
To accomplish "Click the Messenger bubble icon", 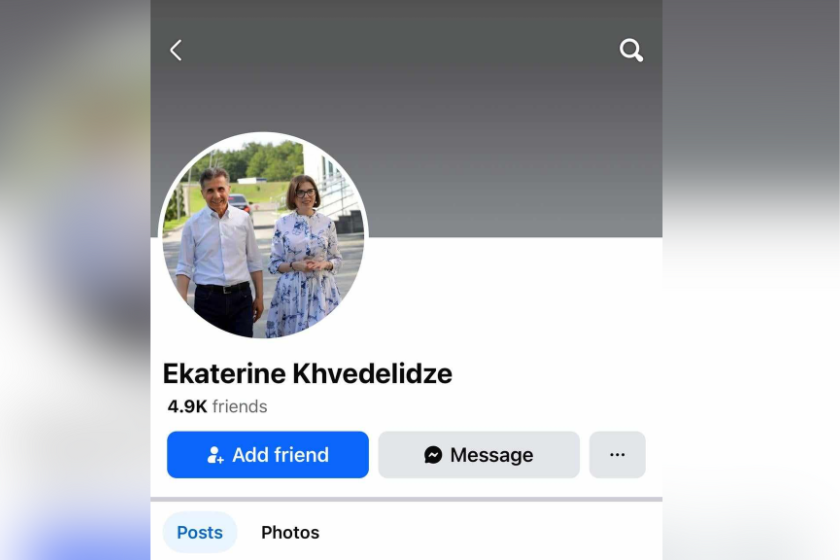I will point(433,455).
